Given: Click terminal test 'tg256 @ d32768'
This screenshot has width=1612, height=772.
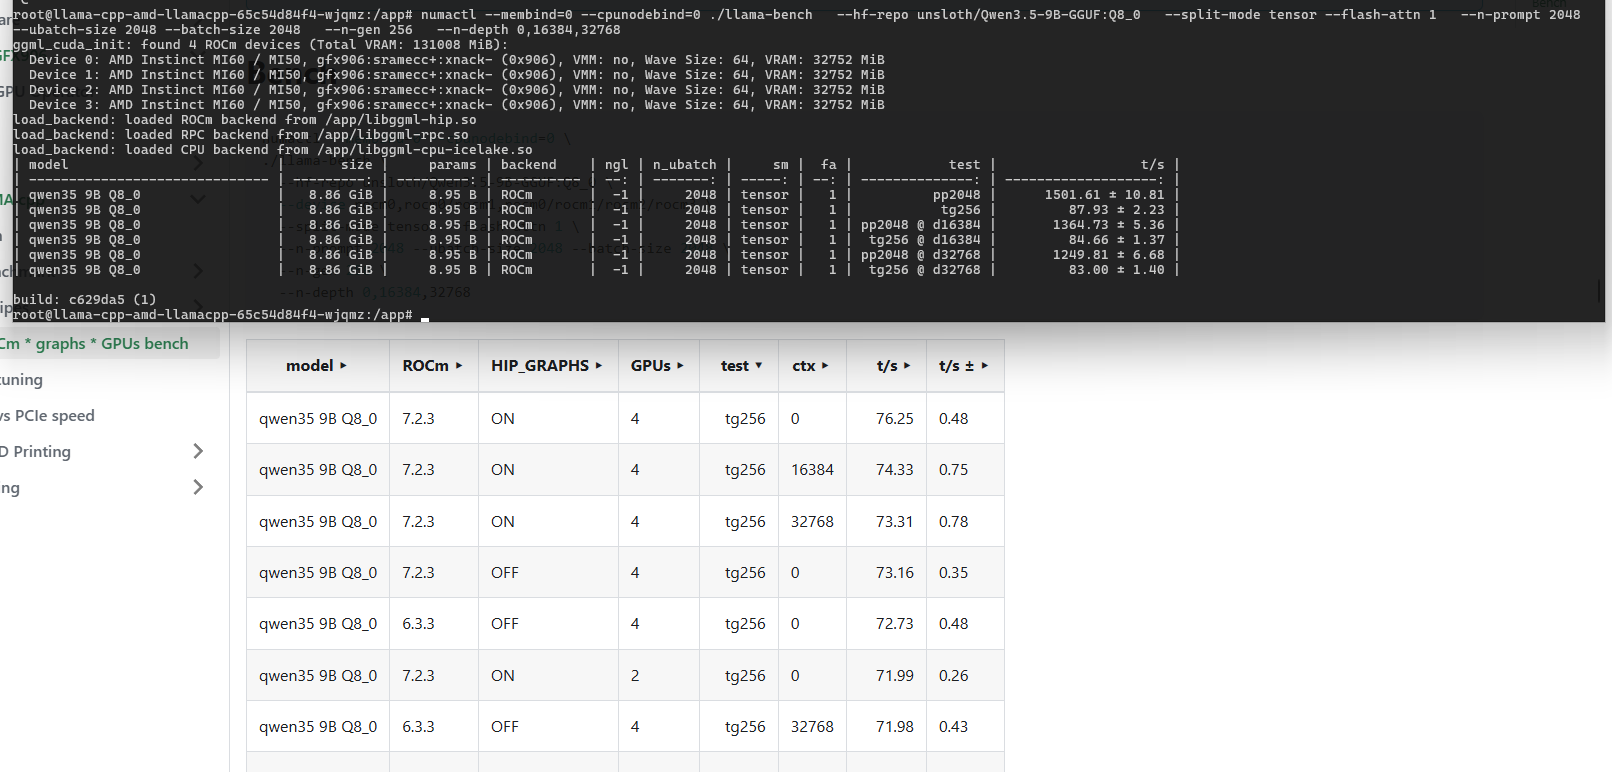Looking at the screenshot, I should pos(924,270).
